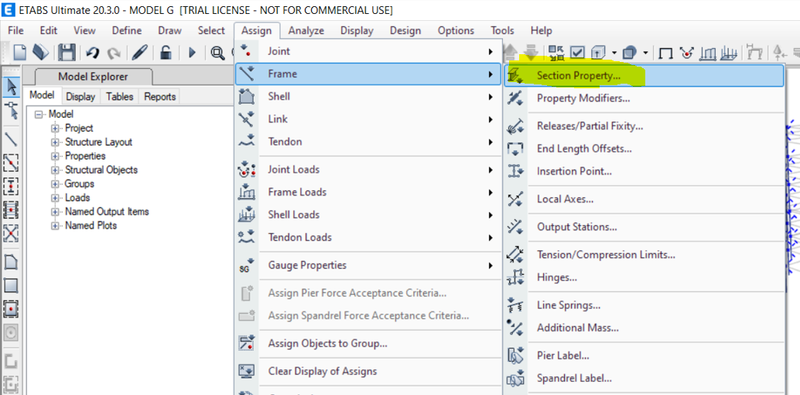Click the pencil Refresh/Edit toolbar icon
The width and height of the screenshot is (800, 395).
(x=139, y=52)
